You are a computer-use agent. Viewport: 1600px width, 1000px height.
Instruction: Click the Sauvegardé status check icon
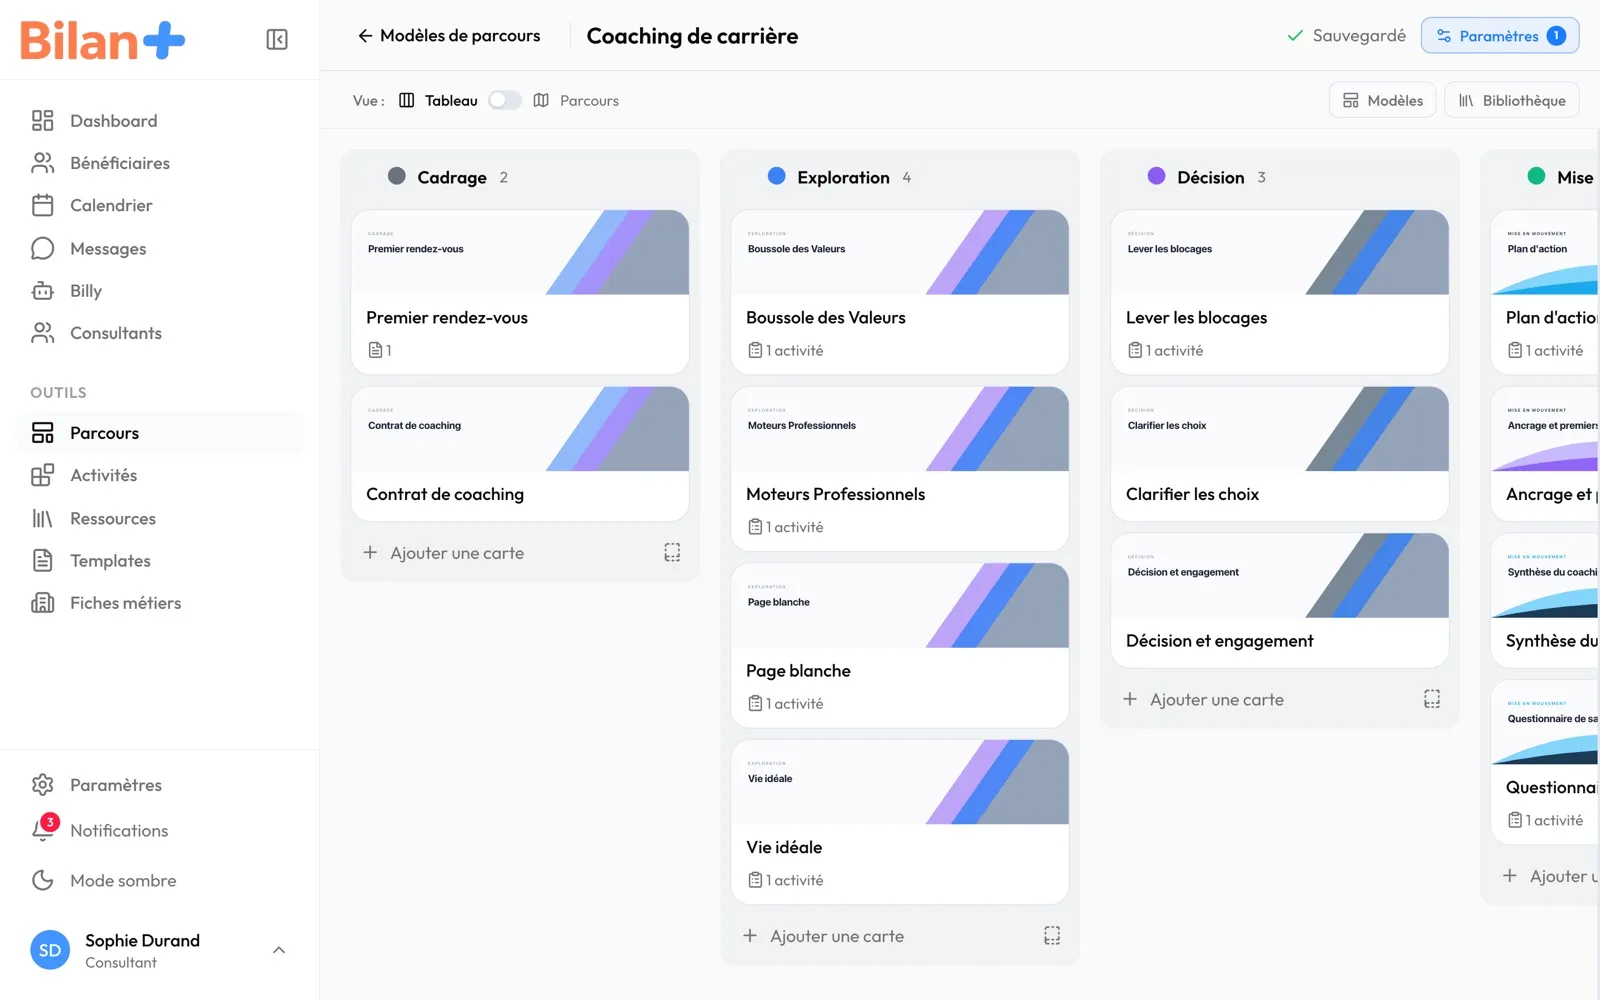click(1295, 36)
